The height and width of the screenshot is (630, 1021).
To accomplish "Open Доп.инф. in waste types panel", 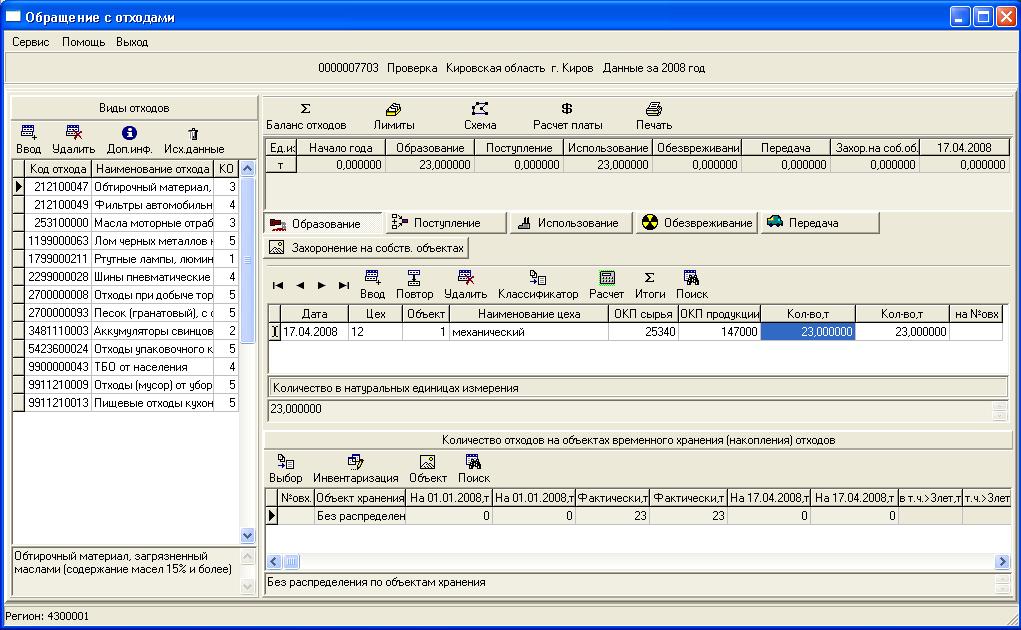I will (128, 140).
